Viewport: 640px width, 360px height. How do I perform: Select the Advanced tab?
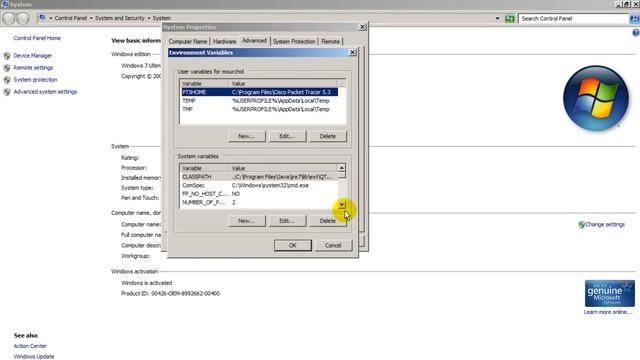click(254, 40)
